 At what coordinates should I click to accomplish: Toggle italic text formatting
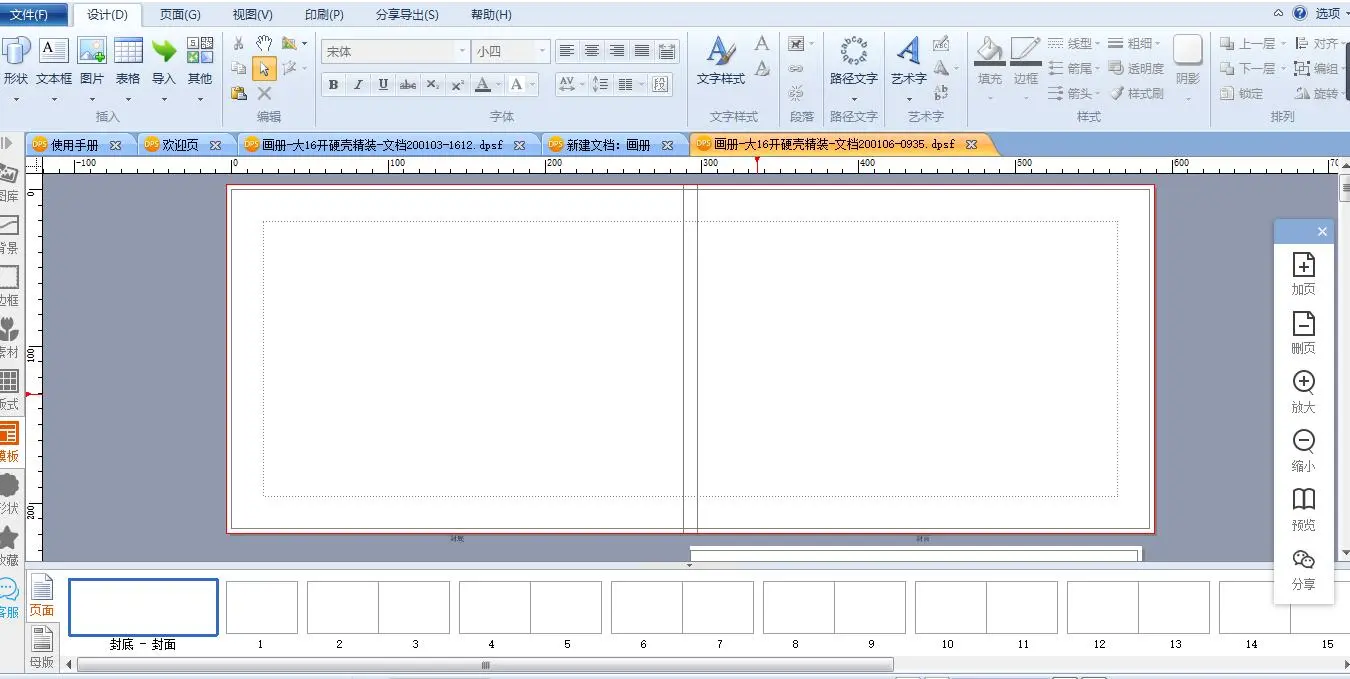[358, 85]
